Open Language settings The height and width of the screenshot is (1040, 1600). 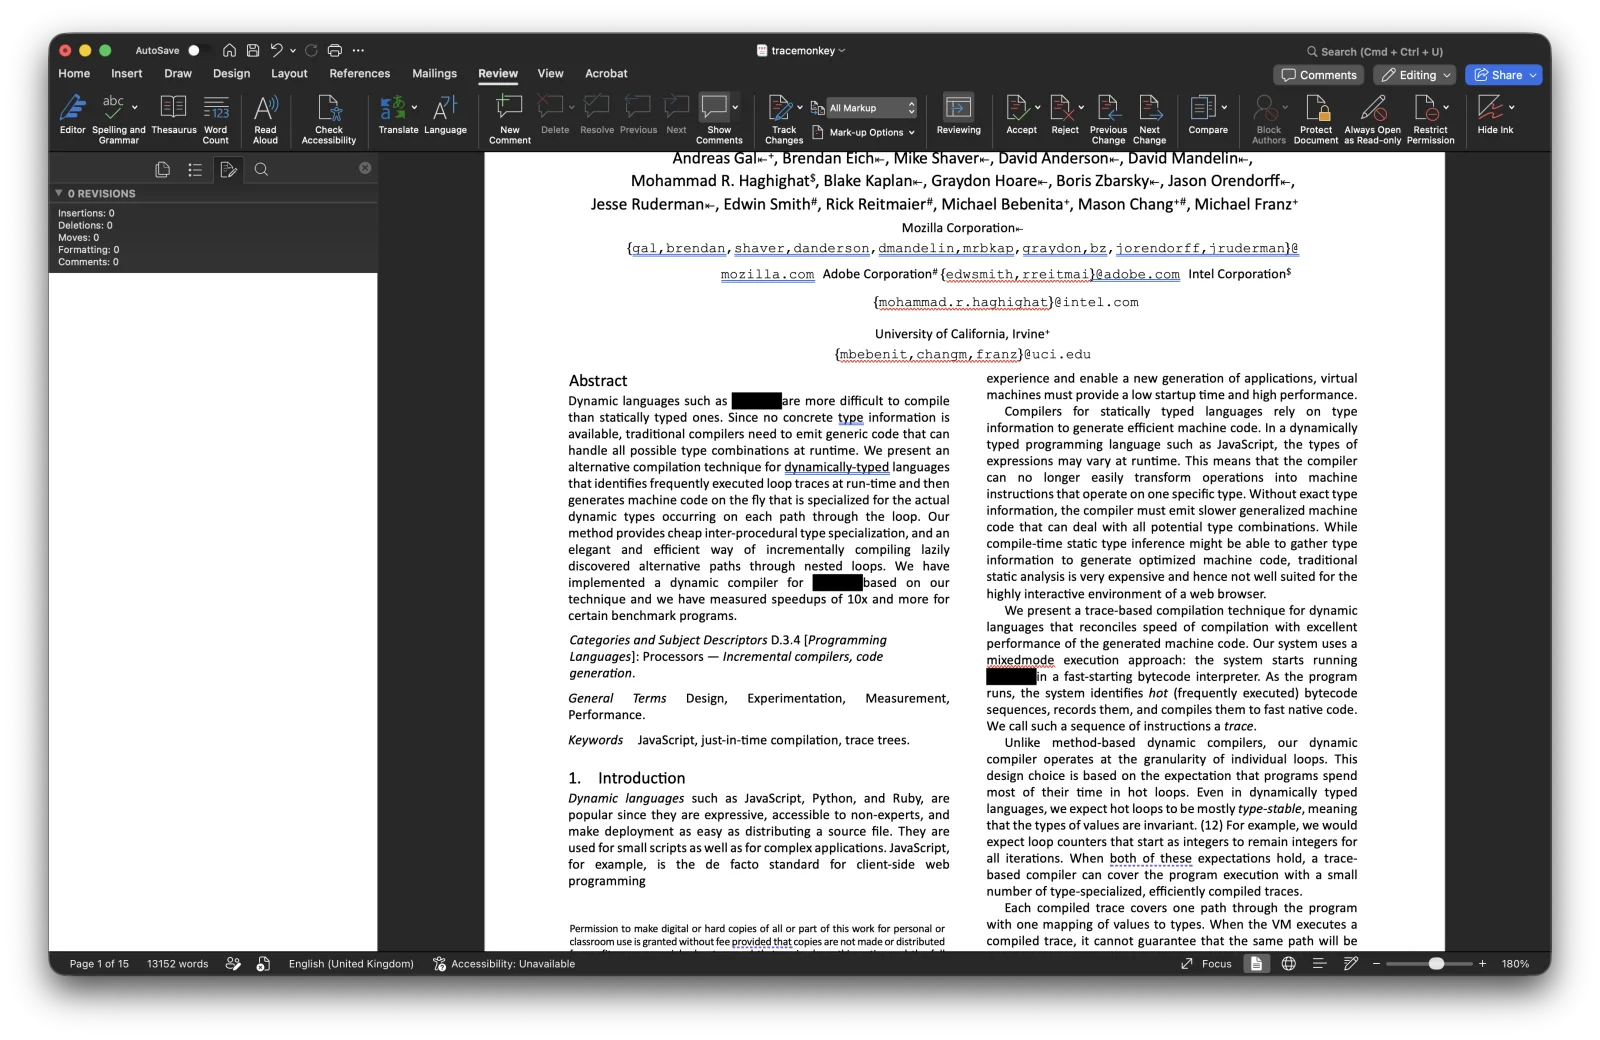pos(445,115)
